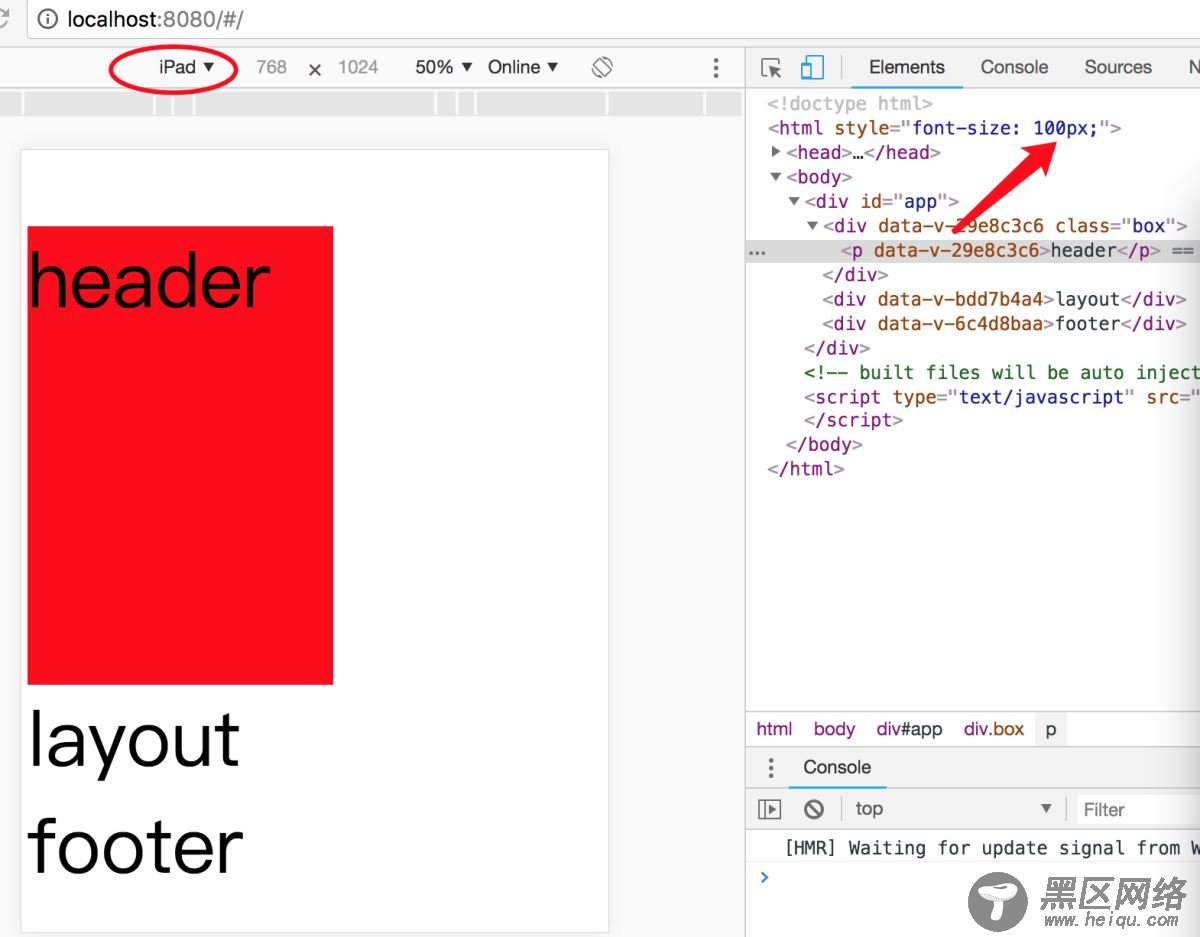This screenshot has height=937, width=1200.
Task: Select the div layout element row
Action: (973, 299)
